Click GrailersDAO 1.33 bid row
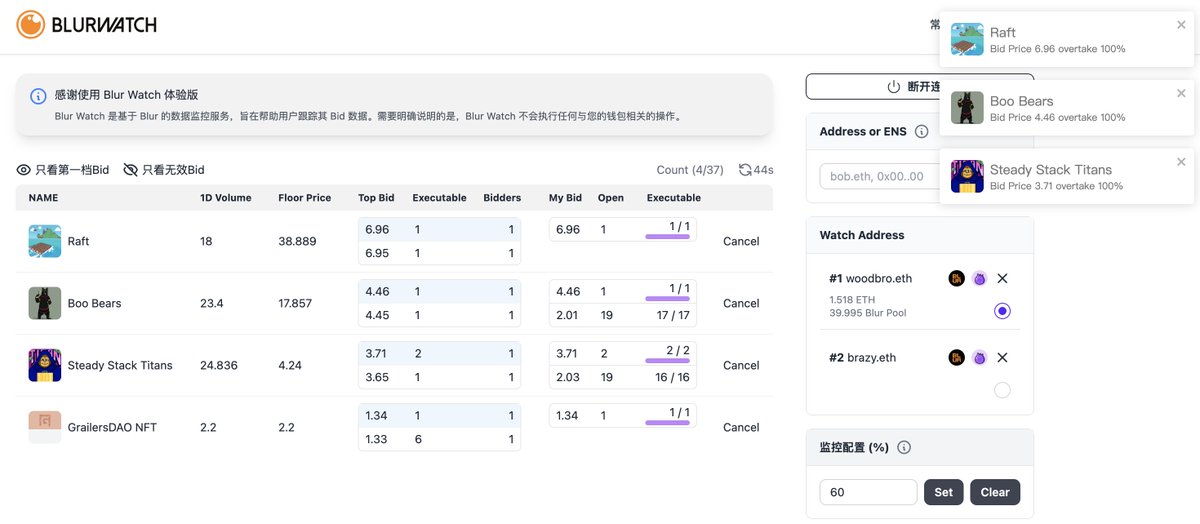 (x=439, y=439)
